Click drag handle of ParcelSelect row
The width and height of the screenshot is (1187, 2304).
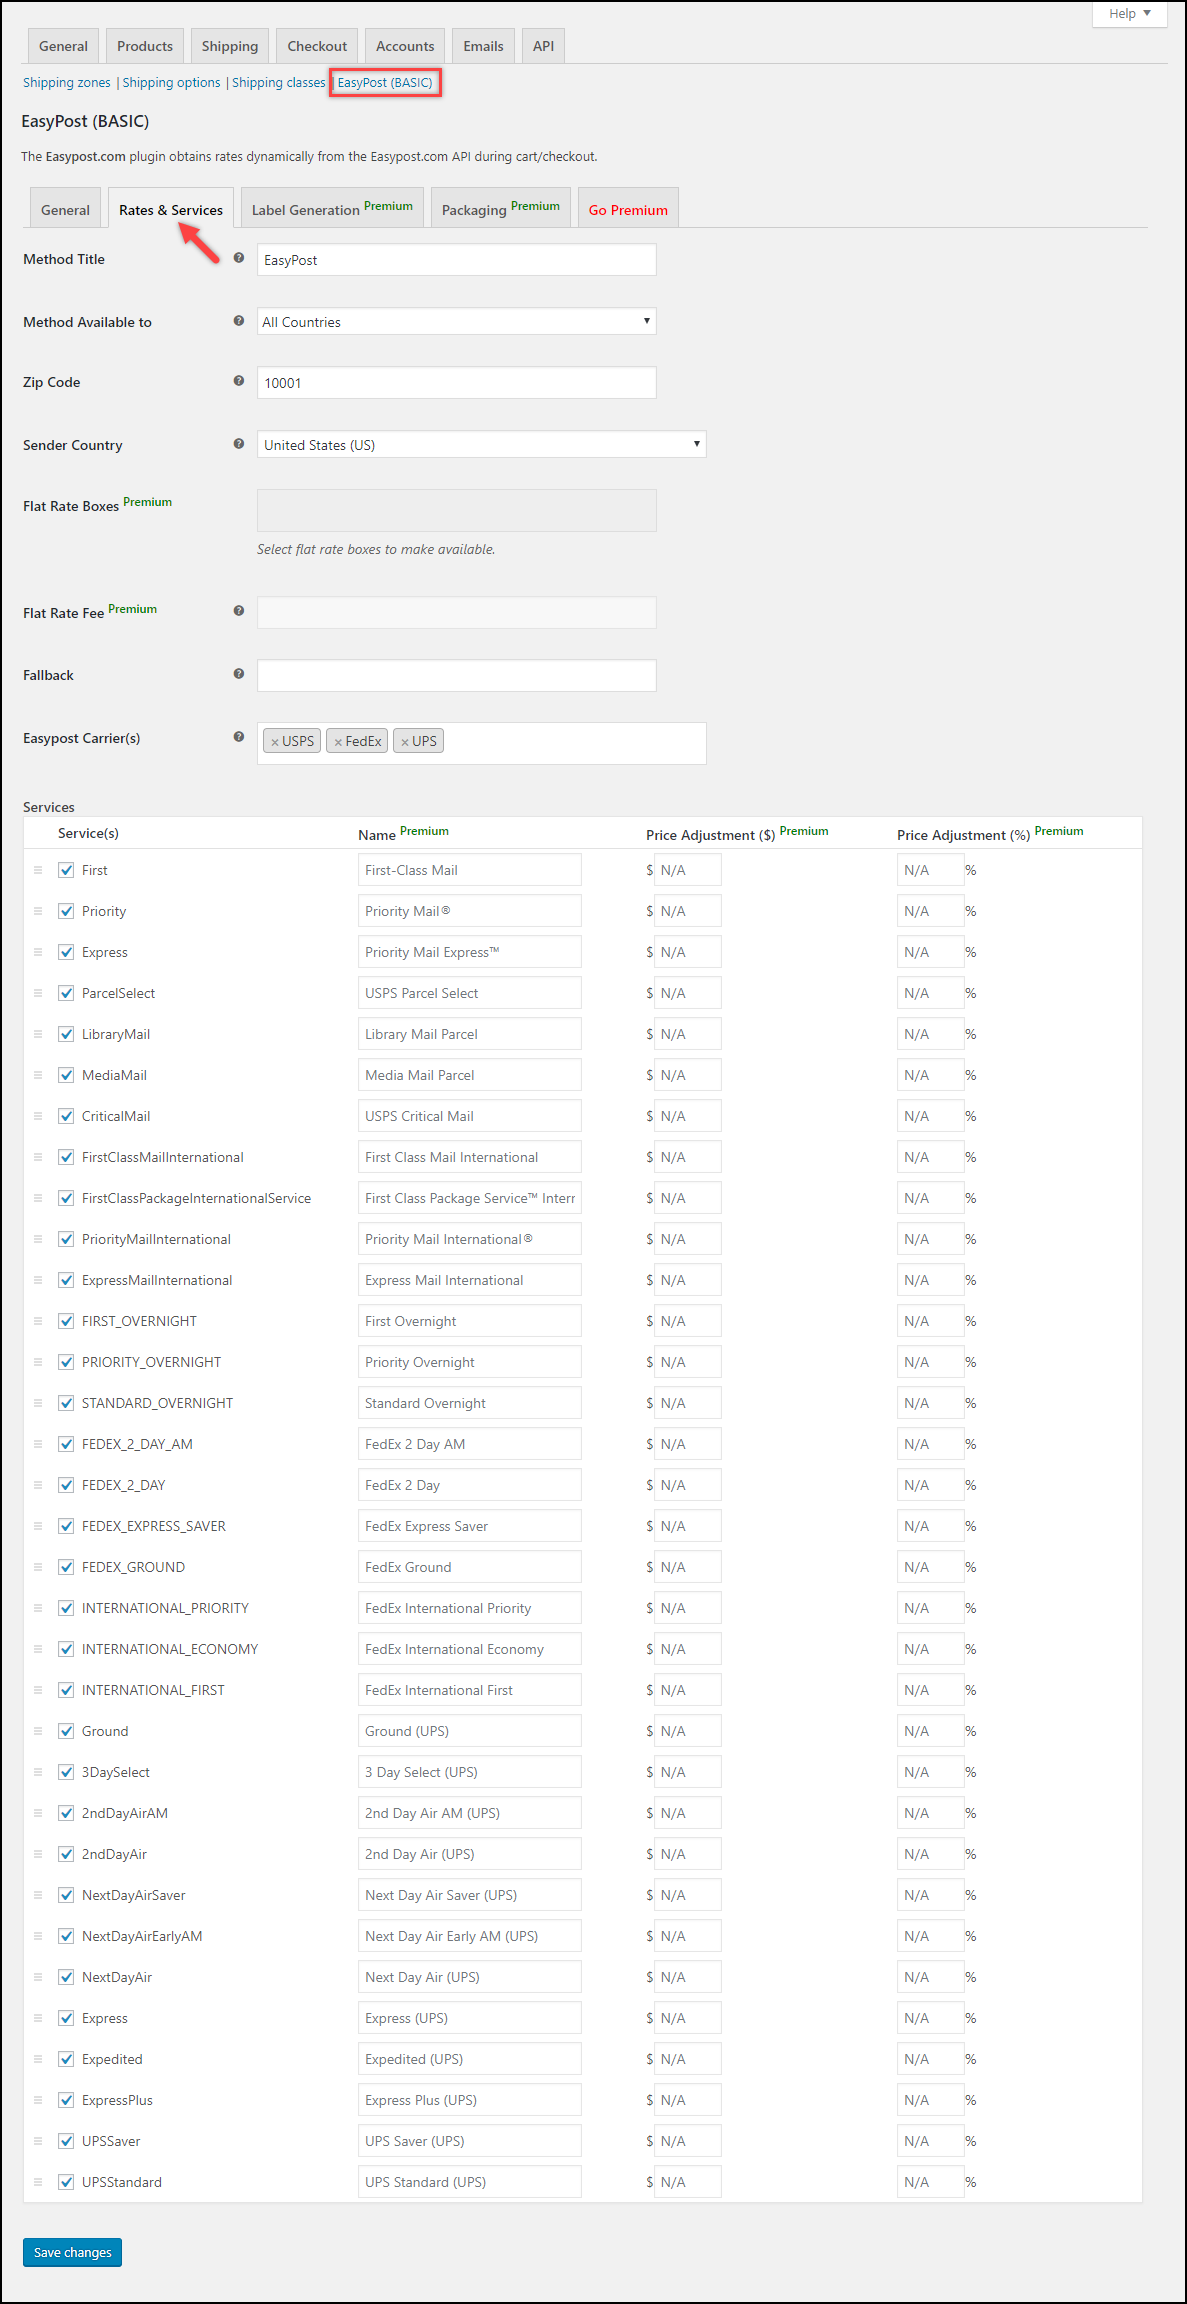38,993
